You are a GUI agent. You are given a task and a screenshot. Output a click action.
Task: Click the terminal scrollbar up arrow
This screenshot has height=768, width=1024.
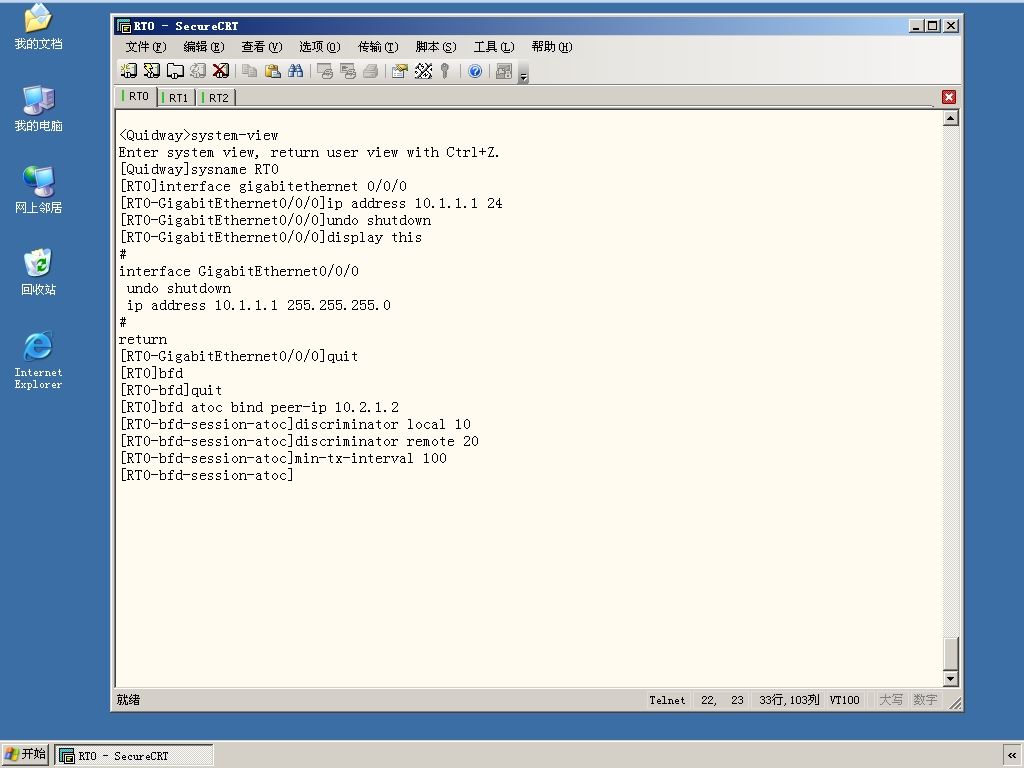click(951, 118)
